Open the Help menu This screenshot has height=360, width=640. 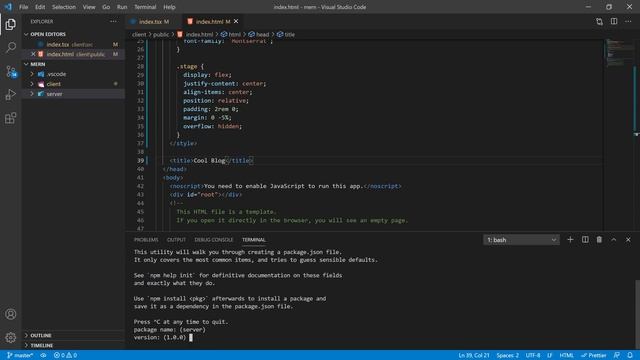pyautogui.click(x=169, y=7)
